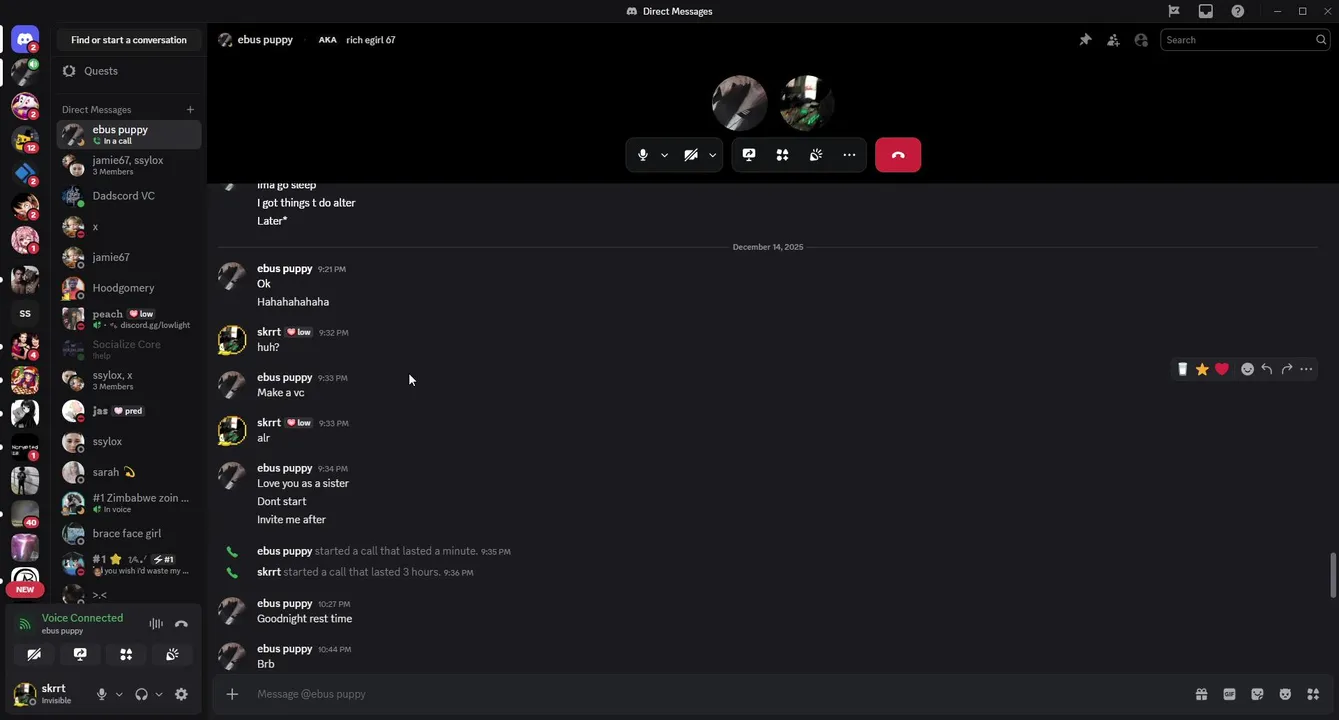Open ebus puppy direct message
This screenshot has height=720, width=1339.
pos(128,135)
